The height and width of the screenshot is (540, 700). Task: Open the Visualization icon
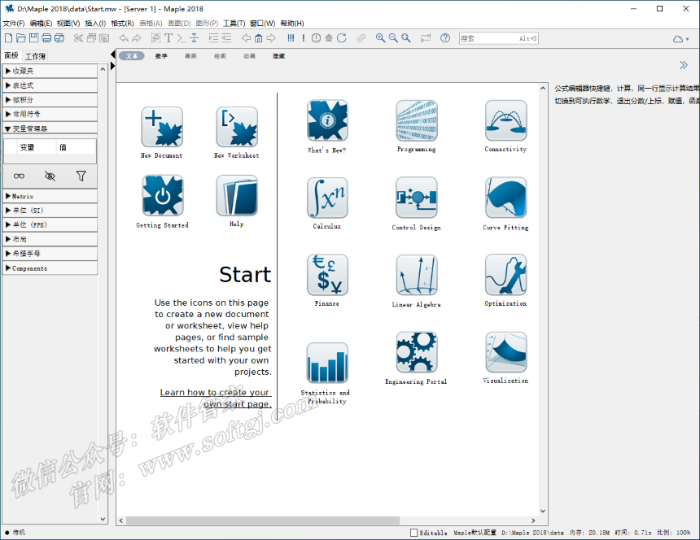(506, 352)
